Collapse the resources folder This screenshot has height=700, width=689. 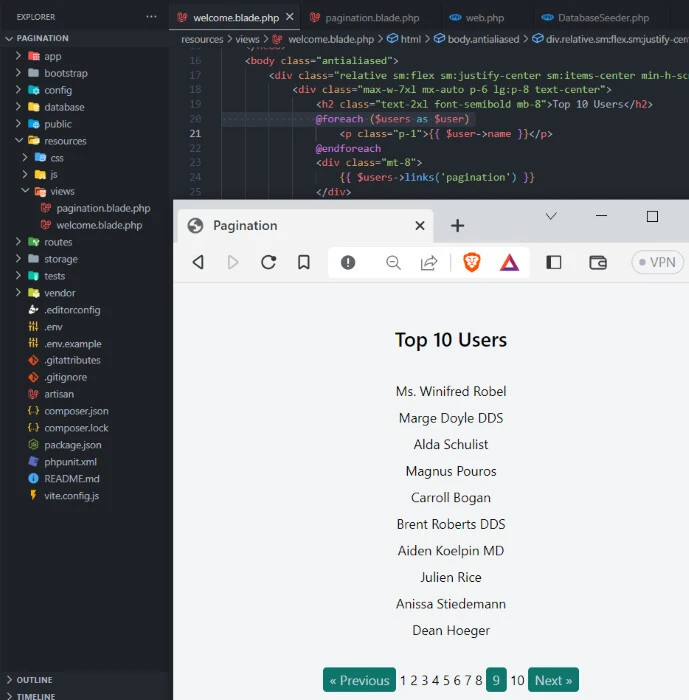(65, 141)
